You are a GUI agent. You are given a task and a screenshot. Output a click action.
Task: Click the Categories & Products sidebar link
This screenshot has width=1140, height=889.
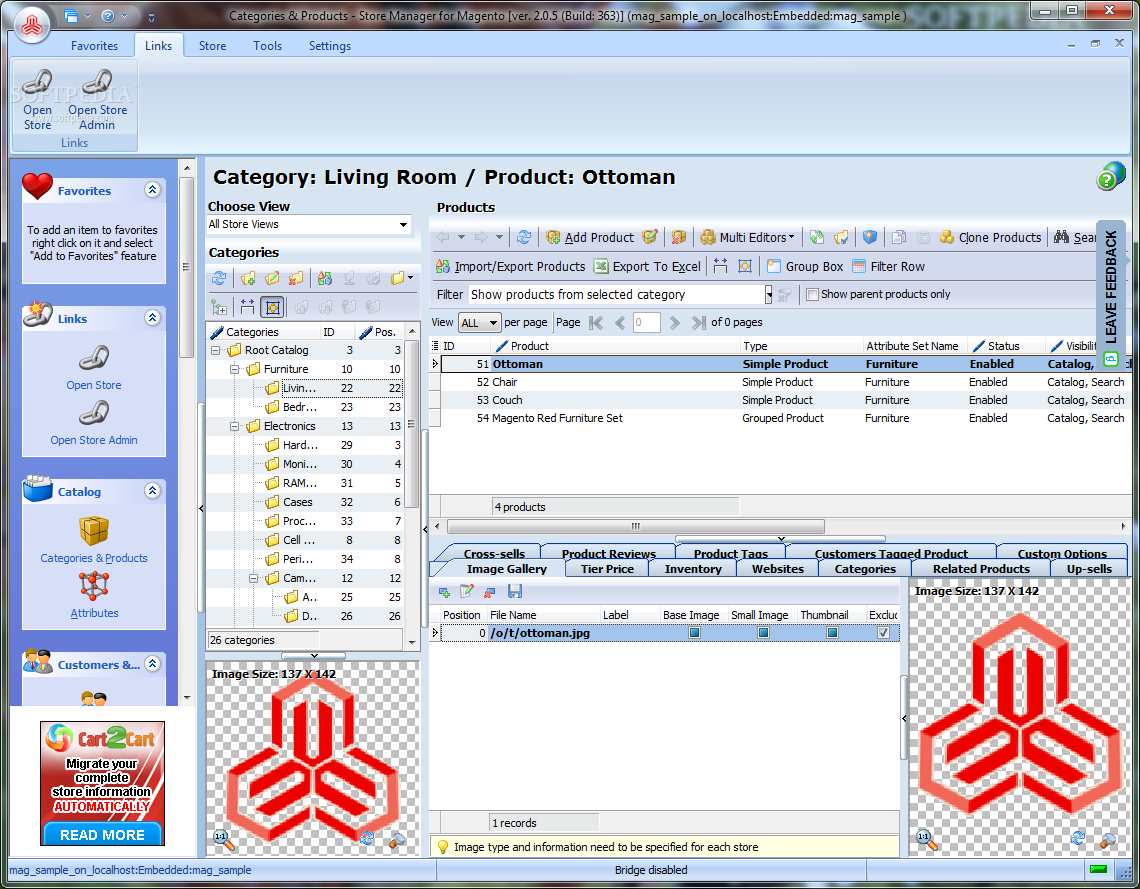94,558
